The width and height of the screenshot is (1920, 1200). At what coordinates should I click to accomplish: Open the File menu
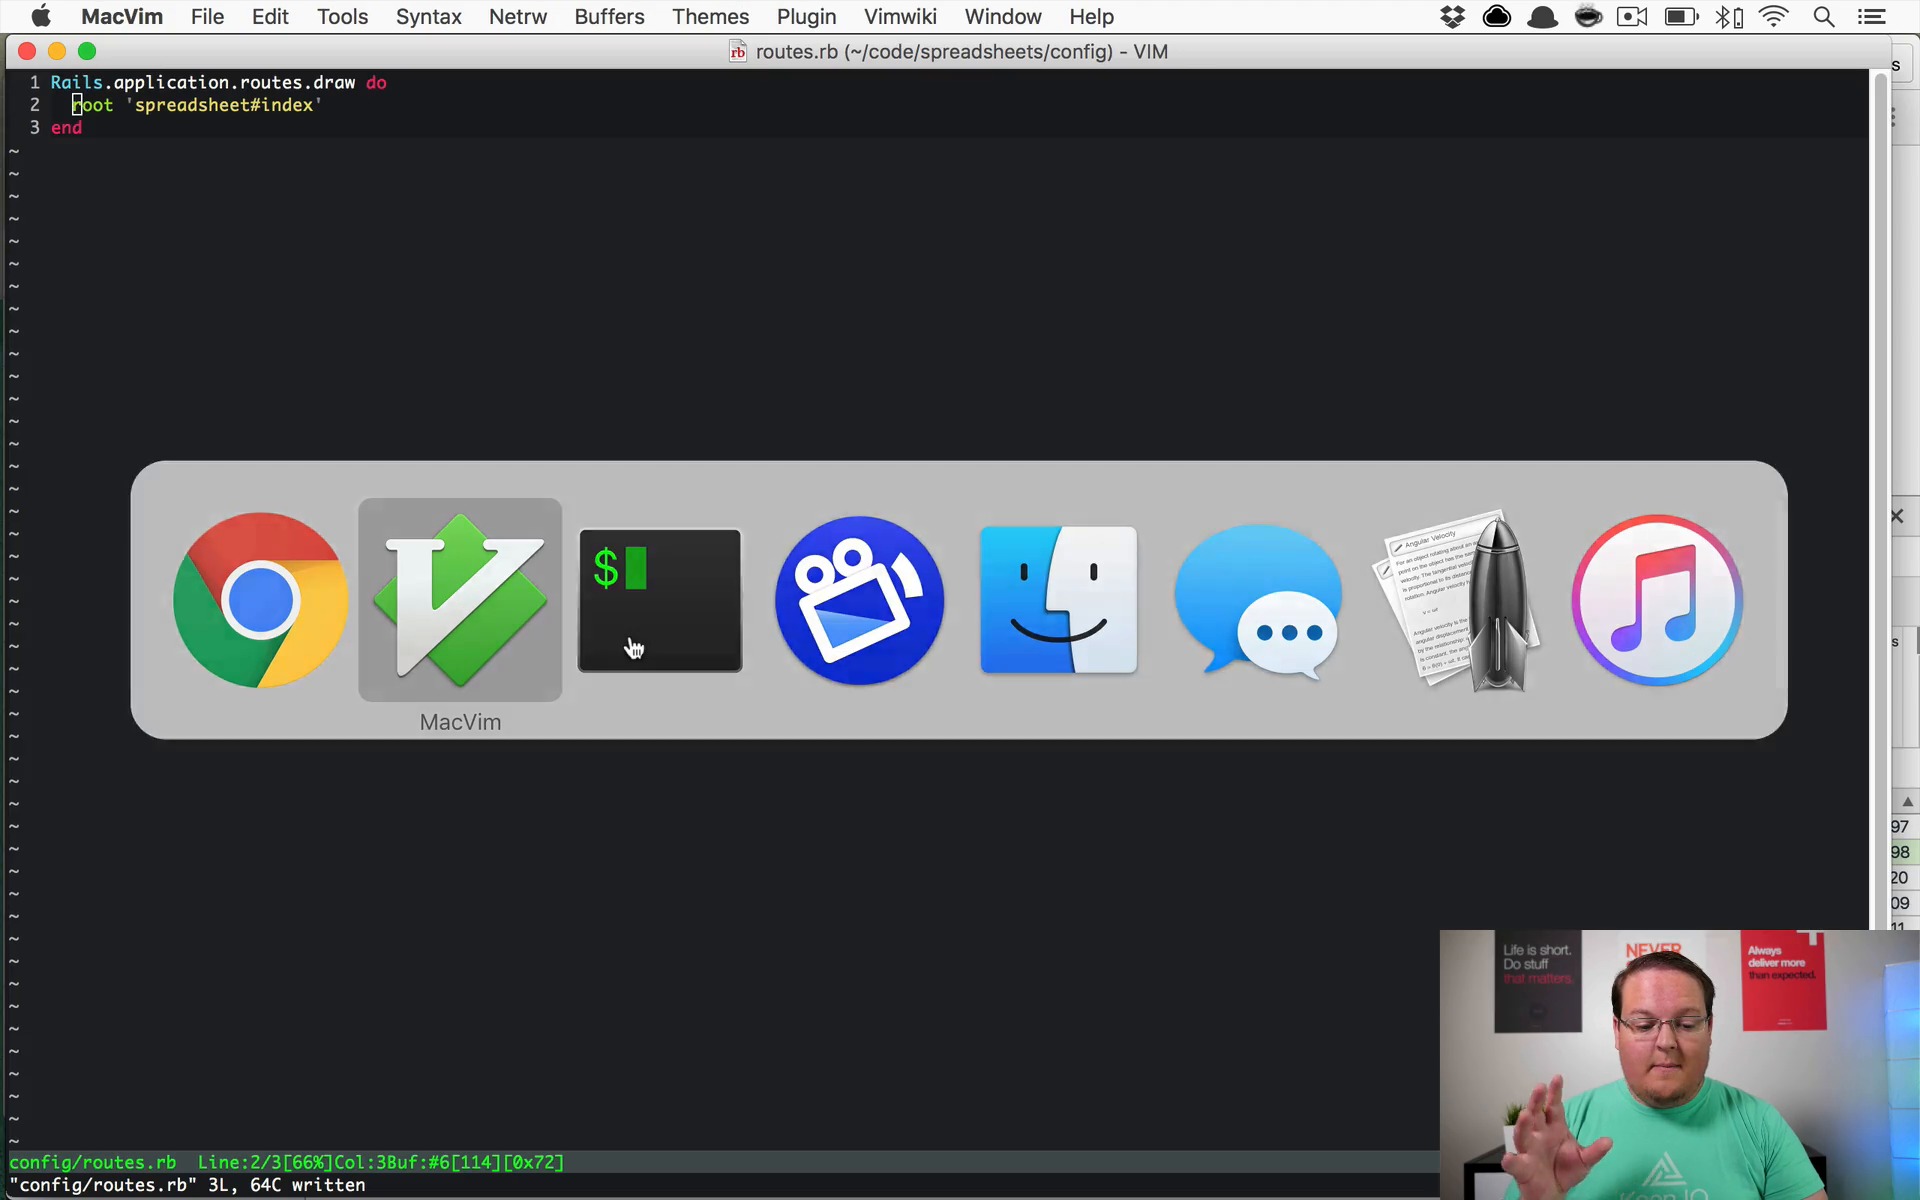point(208,16)
